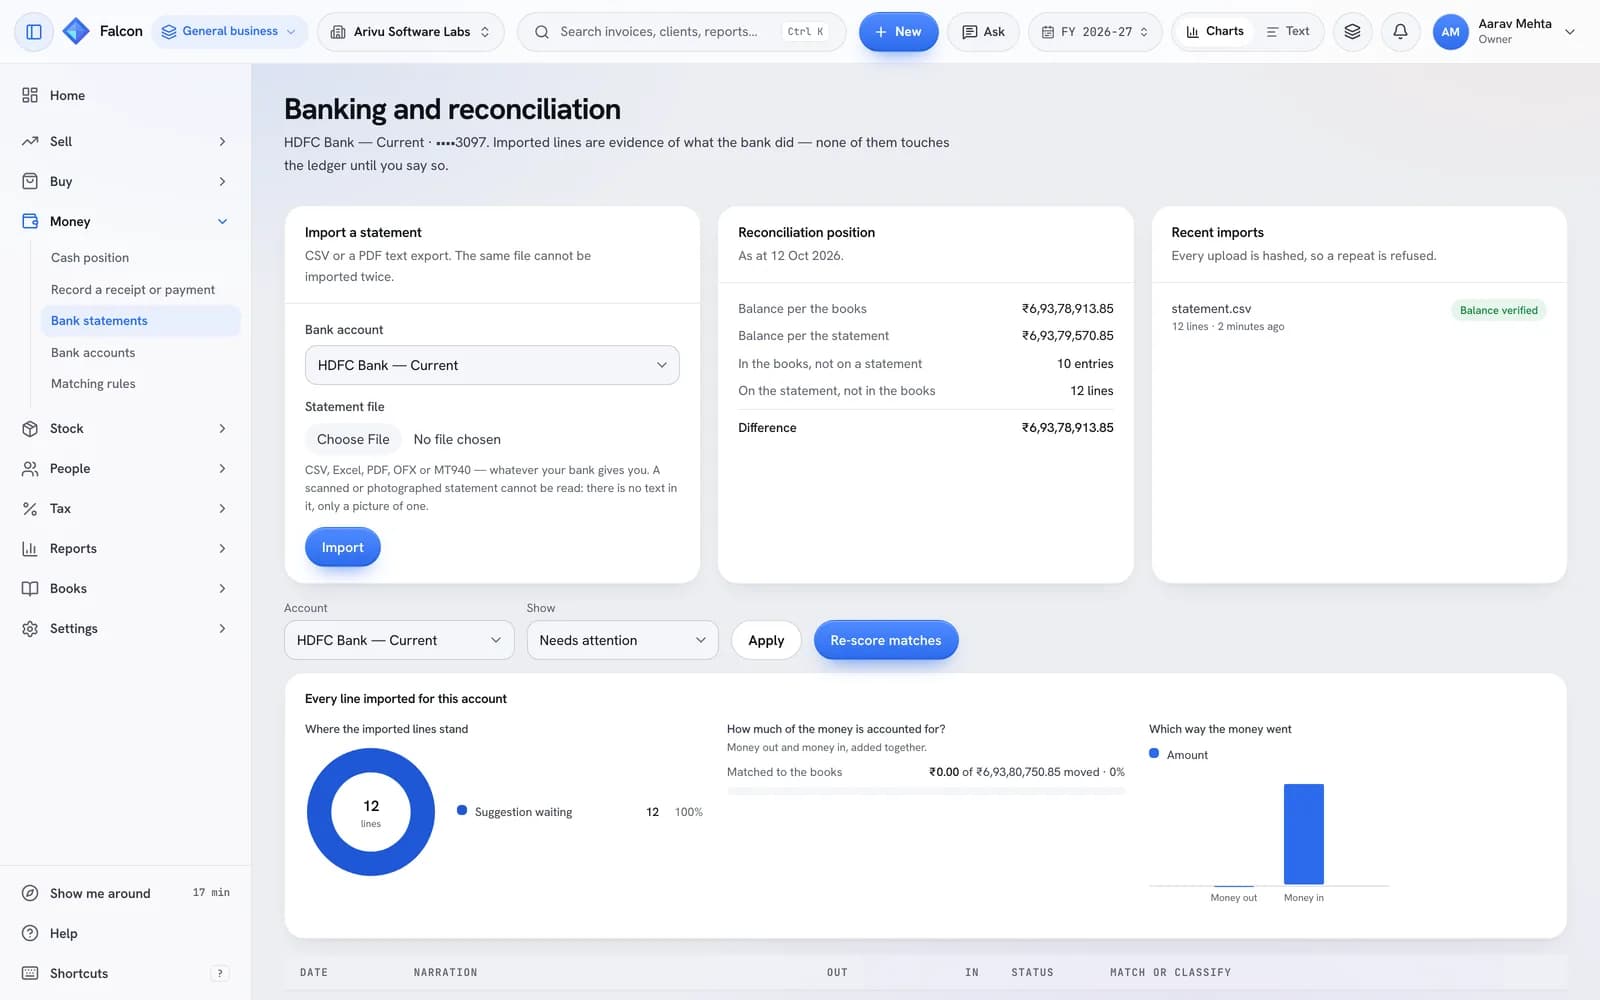Click the Ask chat icon
Viewport: 1600px width, 1000px height.
click(x=969, y=32)
